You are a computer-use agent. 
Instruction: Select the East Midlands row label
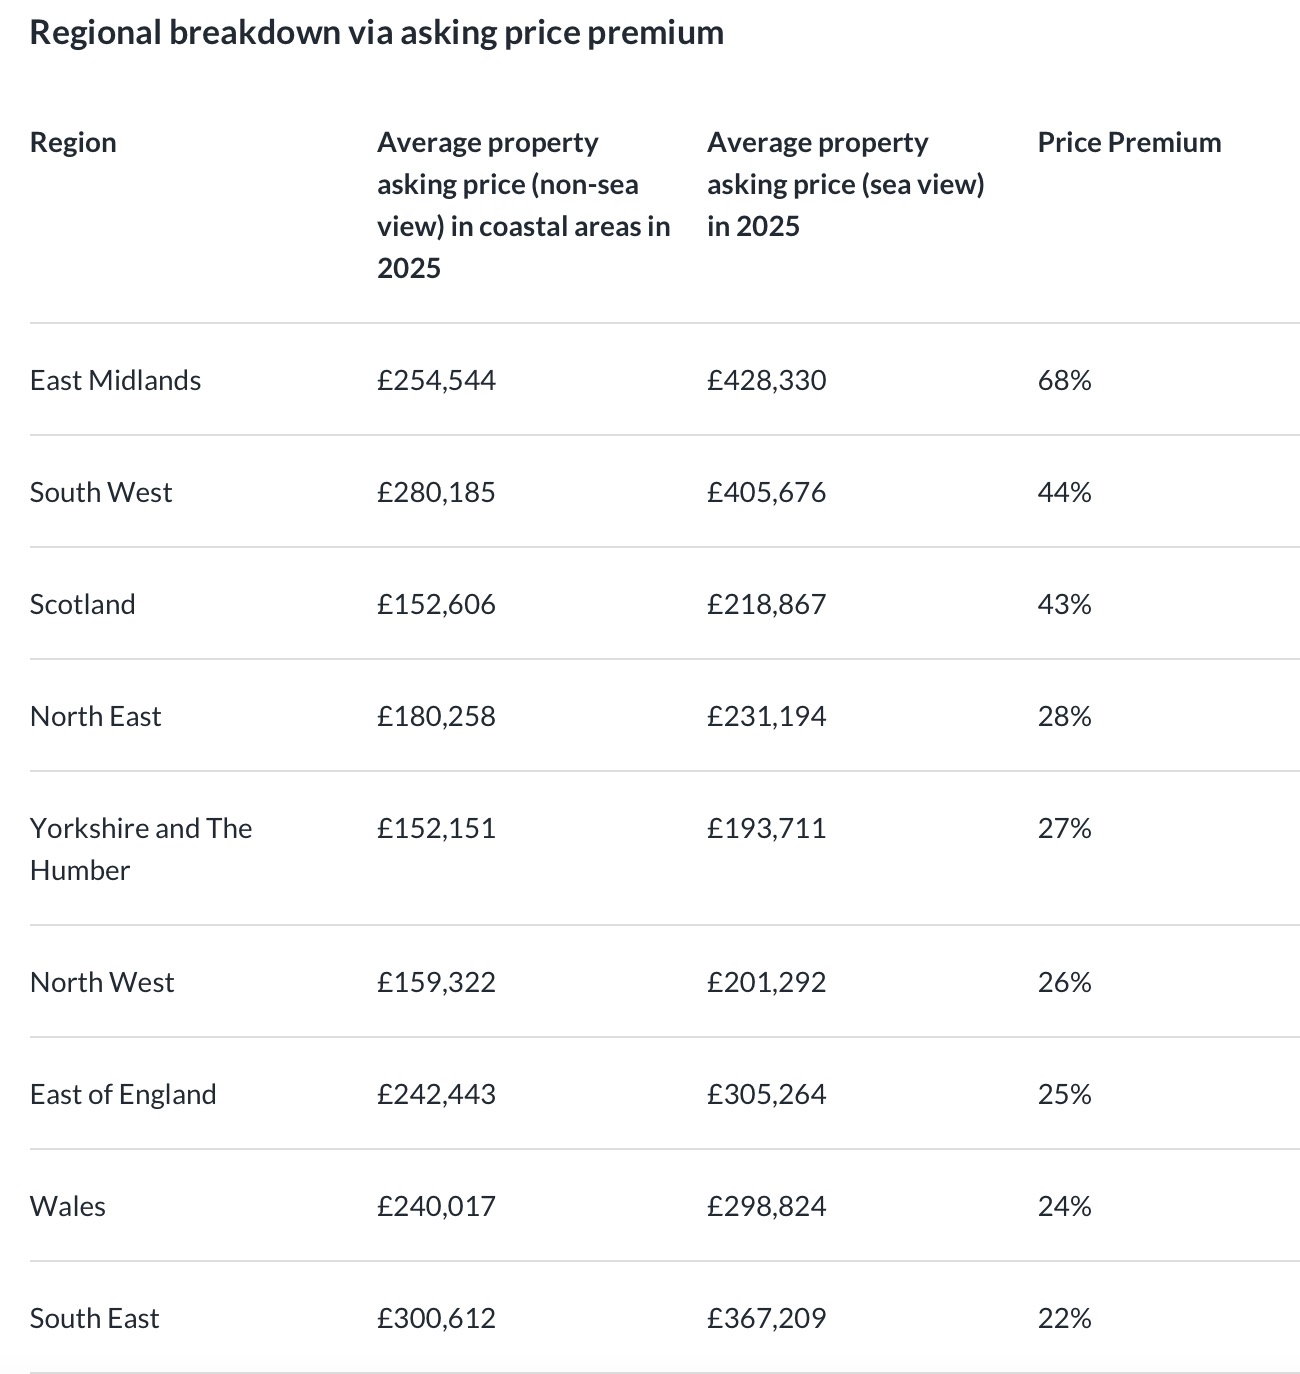click(x=115, y=381)
